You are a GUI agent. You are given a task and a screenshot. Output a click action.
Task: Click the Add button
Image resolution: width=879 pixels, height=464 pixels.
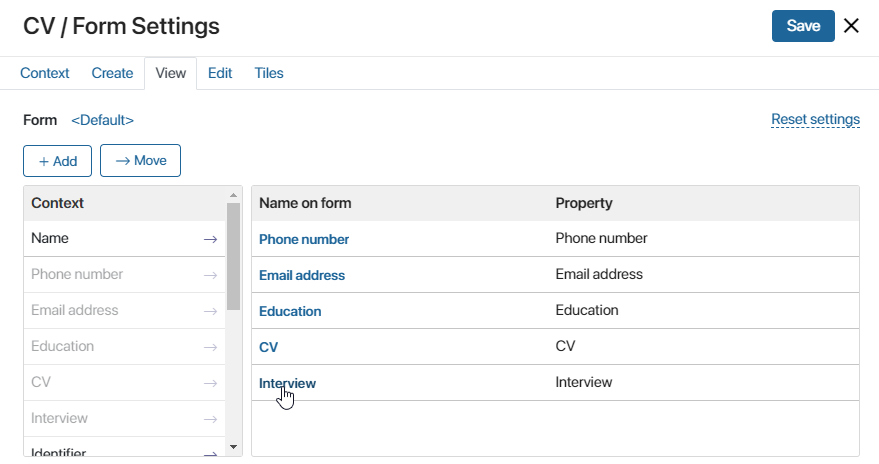[x=57, y=161]
